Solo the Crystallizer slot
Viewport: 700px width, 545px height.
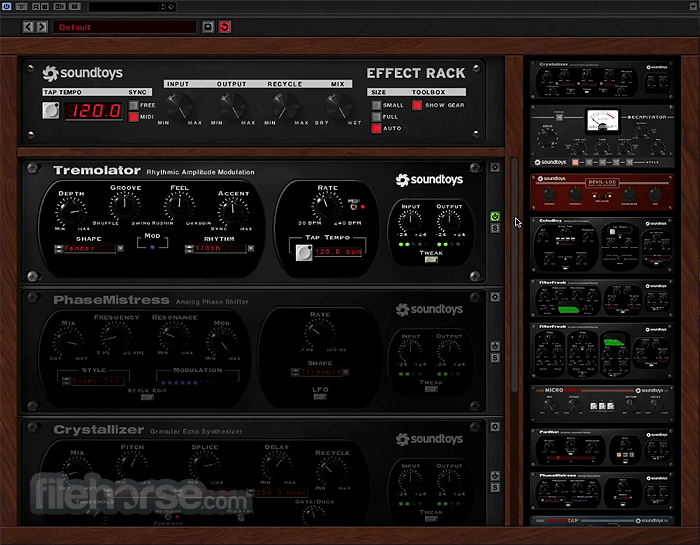(495, 487)
